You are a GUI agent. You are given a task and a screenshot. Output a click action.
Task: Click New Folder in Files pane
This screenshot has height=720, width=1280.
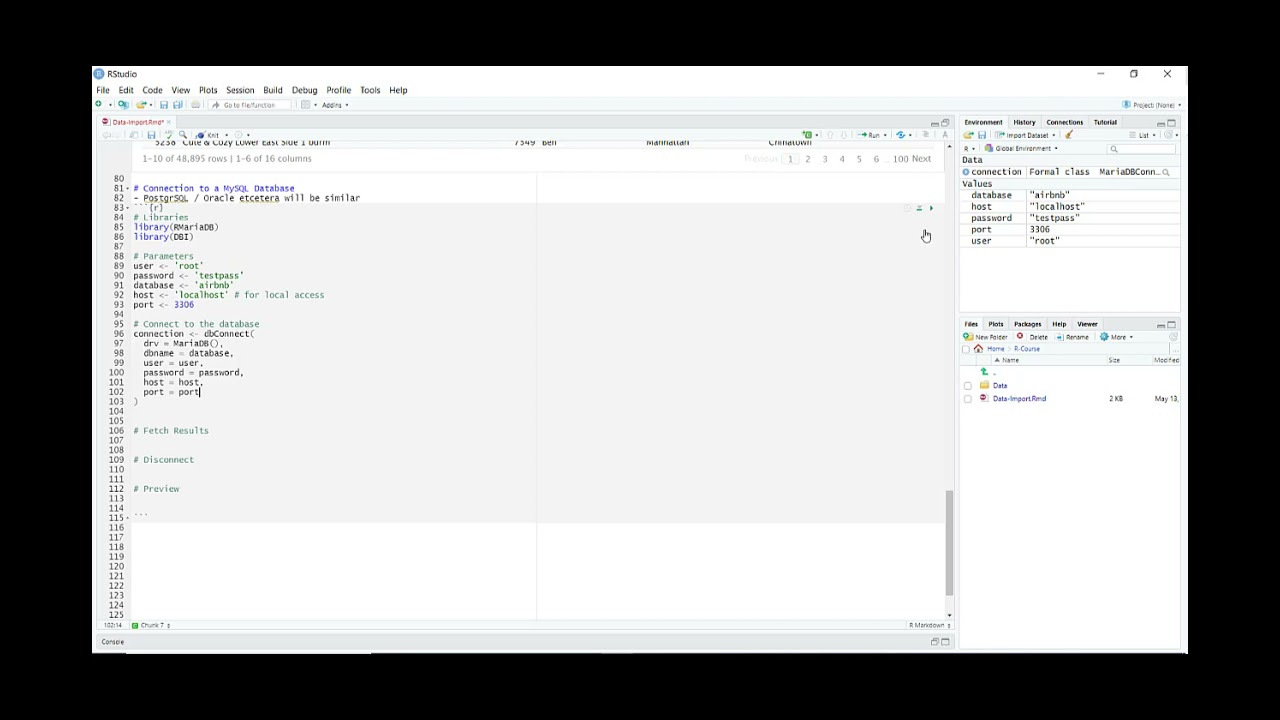tap(986, 337)
